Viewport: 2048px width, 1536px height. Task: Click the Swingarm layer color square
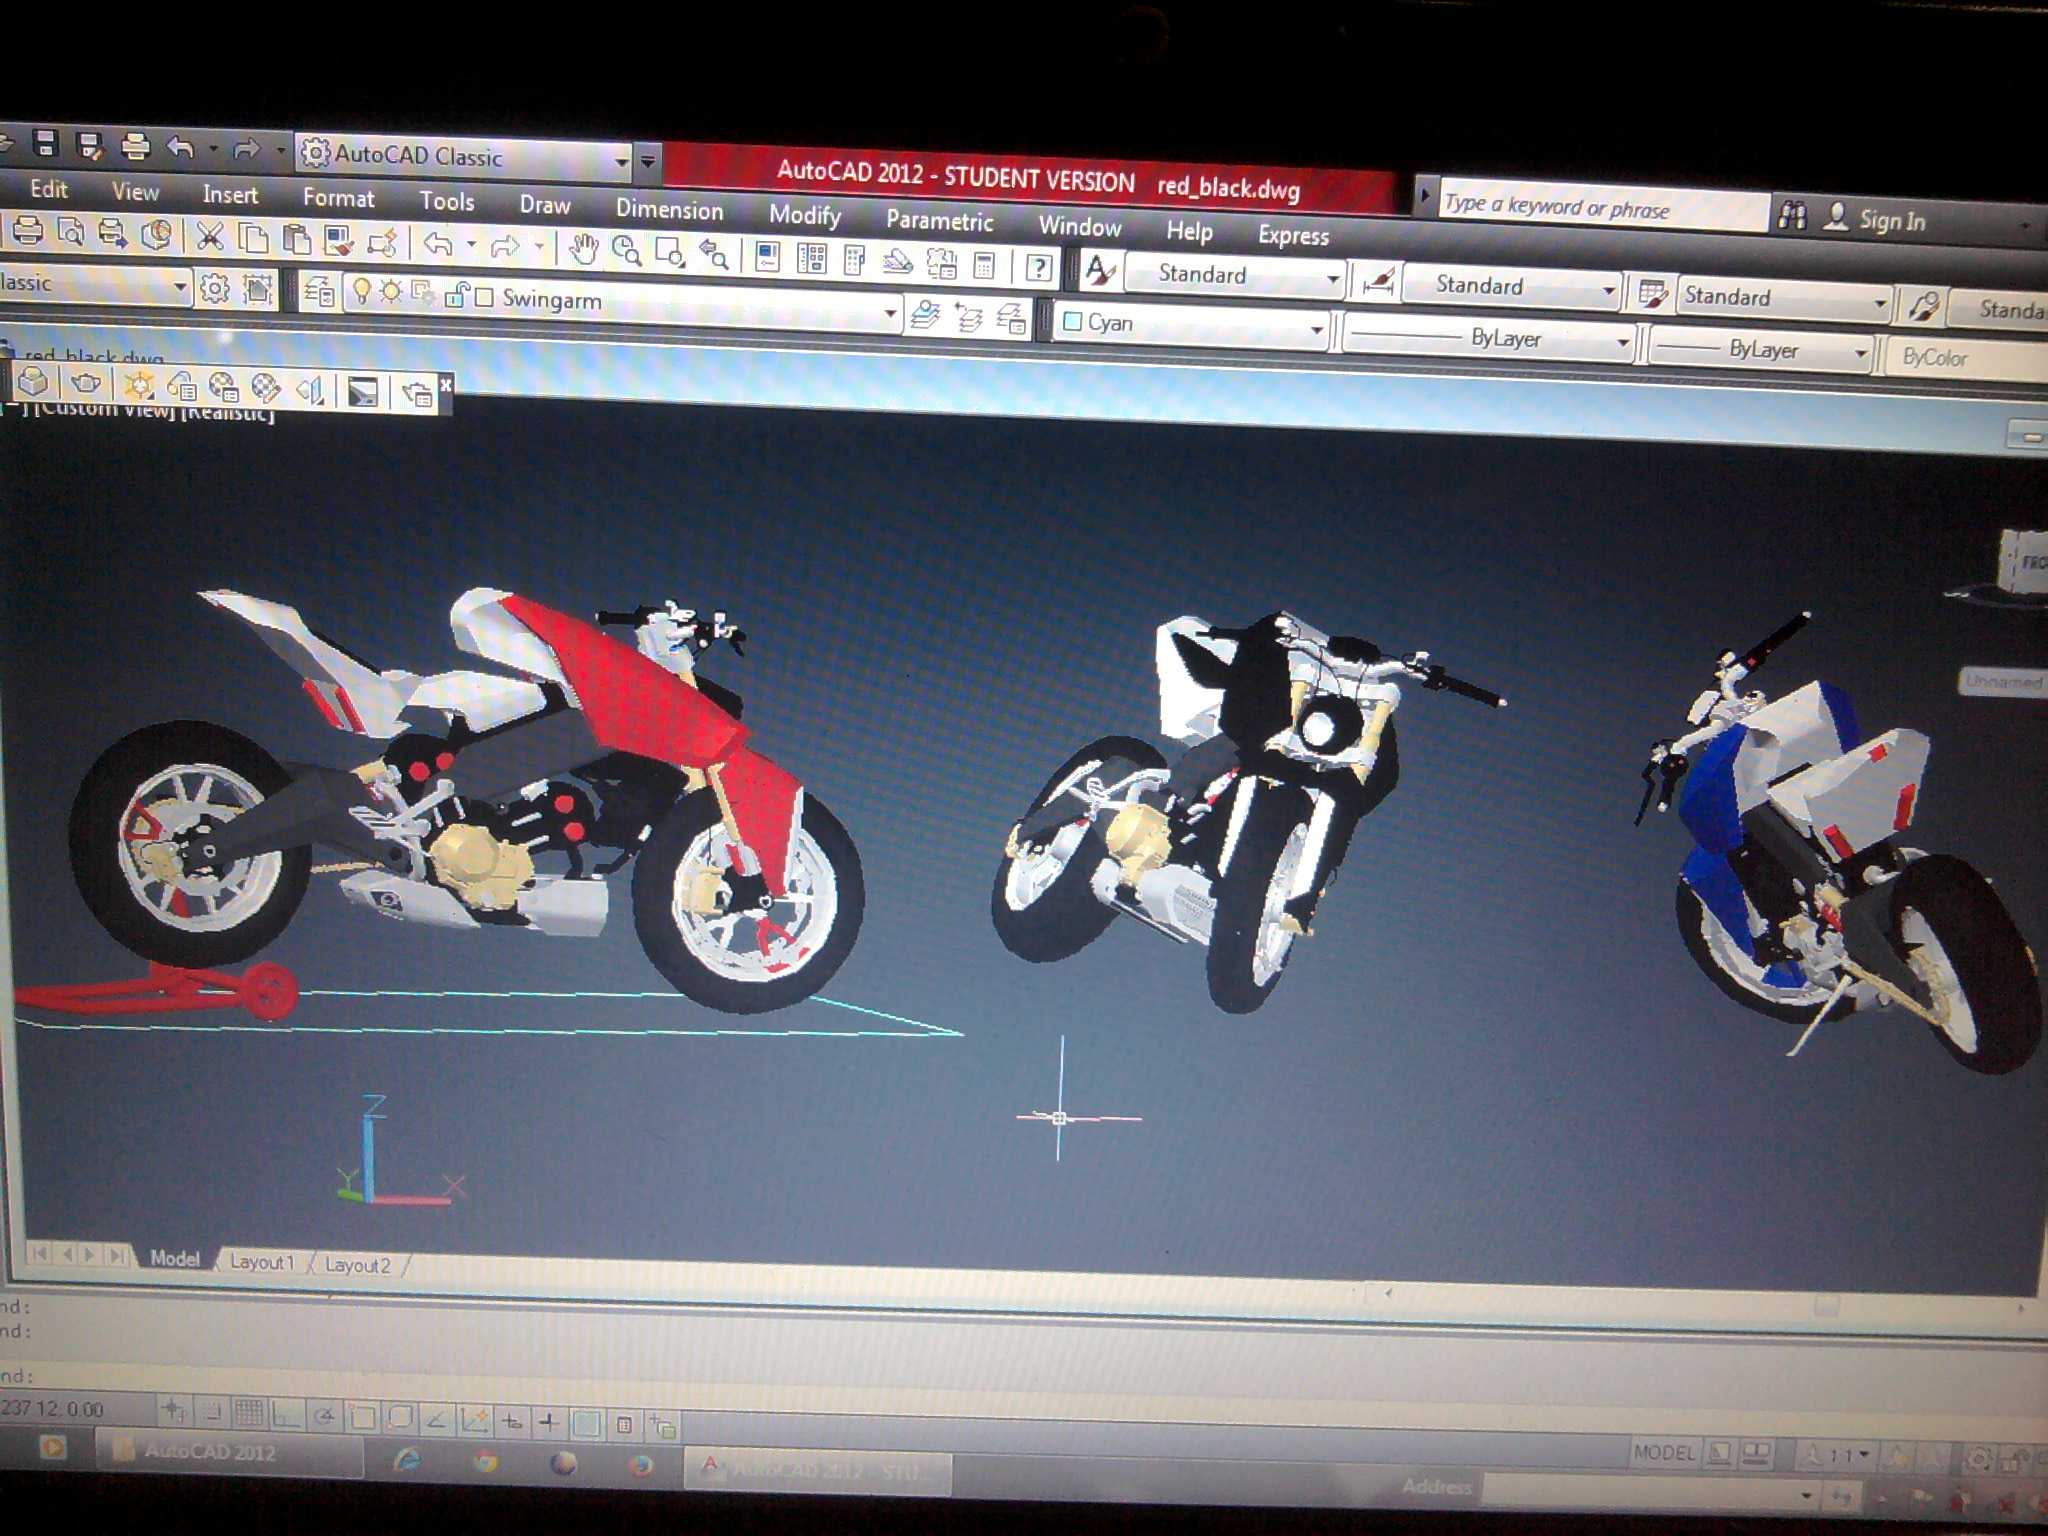(484, 297)
